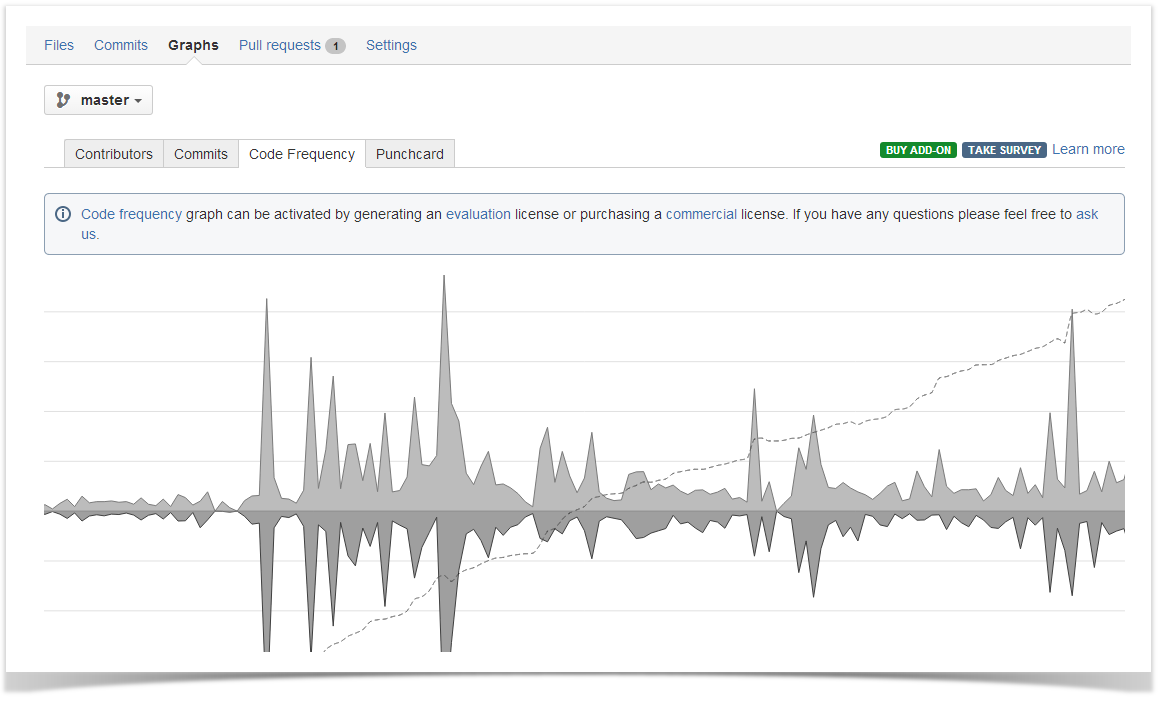Image resolution: width=1165 pixels, height=701 pixels.
Task: Select the Code Frequency graph tab
Action: pos(302,154)
